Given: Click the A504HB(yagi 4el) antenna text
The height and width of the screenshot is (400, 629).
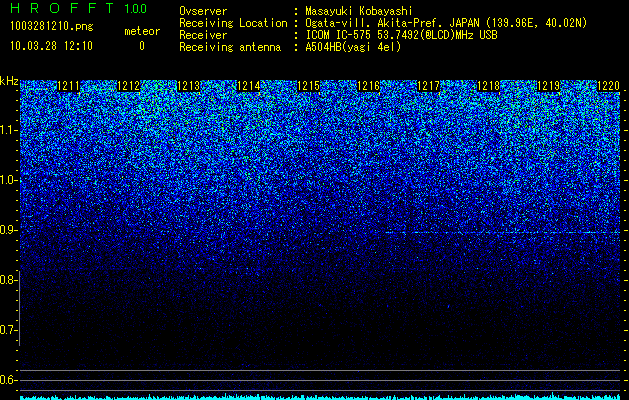Looking at the screenshot, I should point(353,47).
